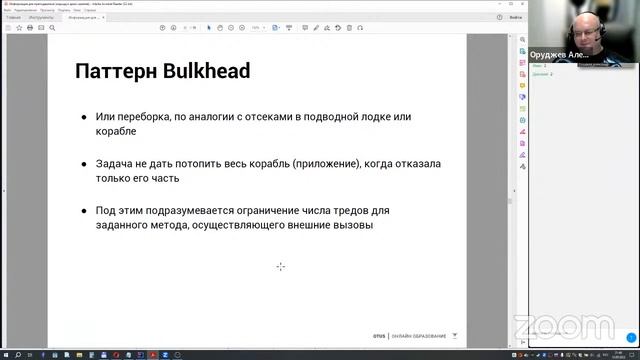Open the Окно menu

point(77,10)
